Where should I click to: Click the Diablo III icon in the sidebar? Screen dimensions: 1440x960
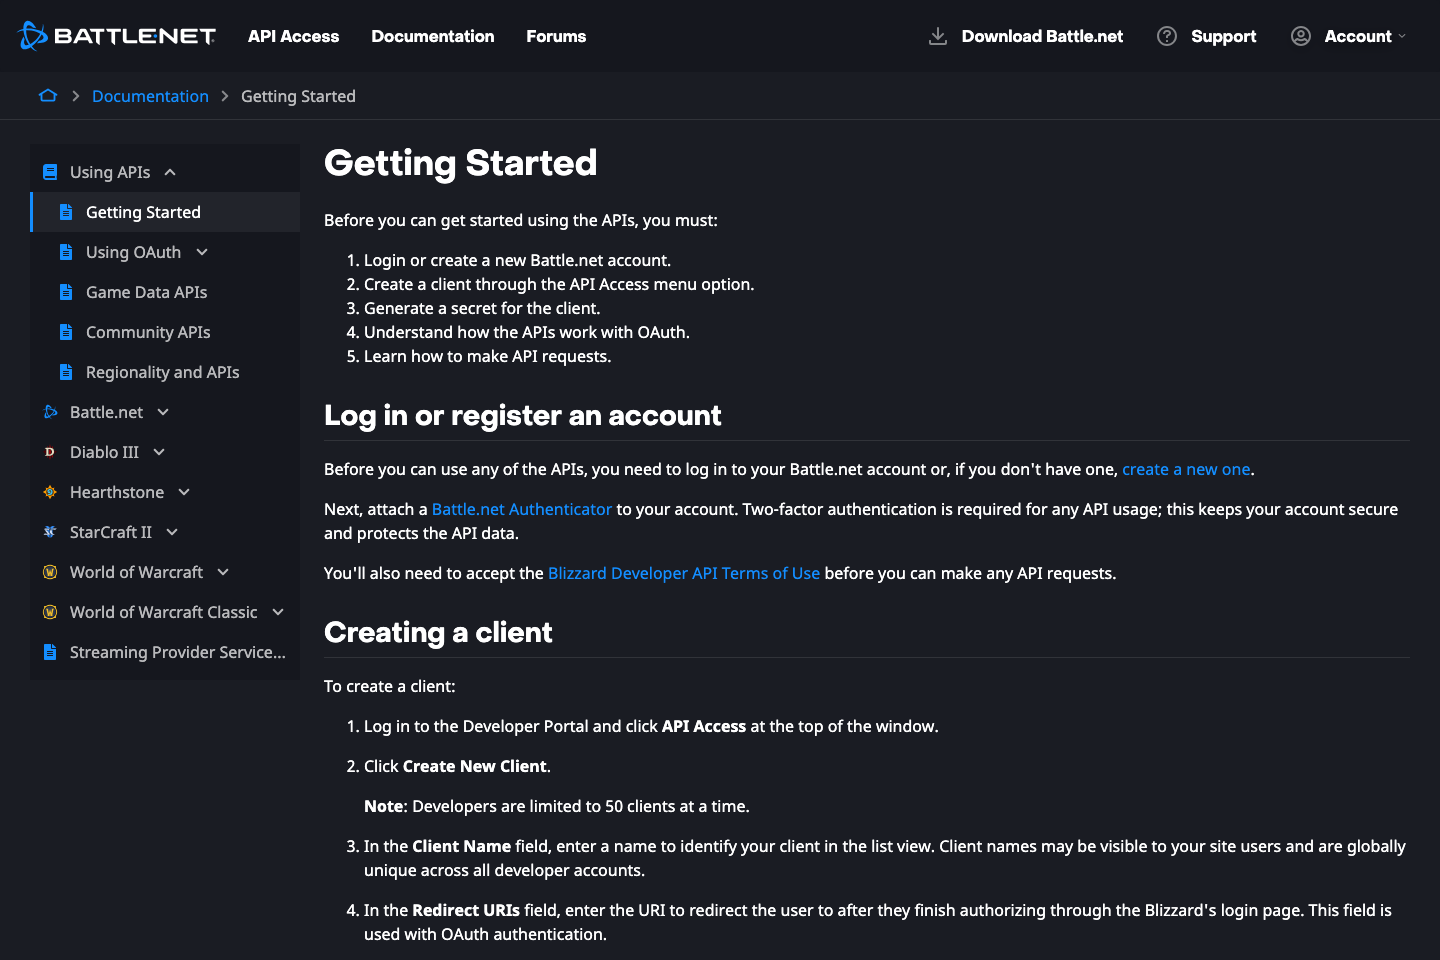coord(50,452)
